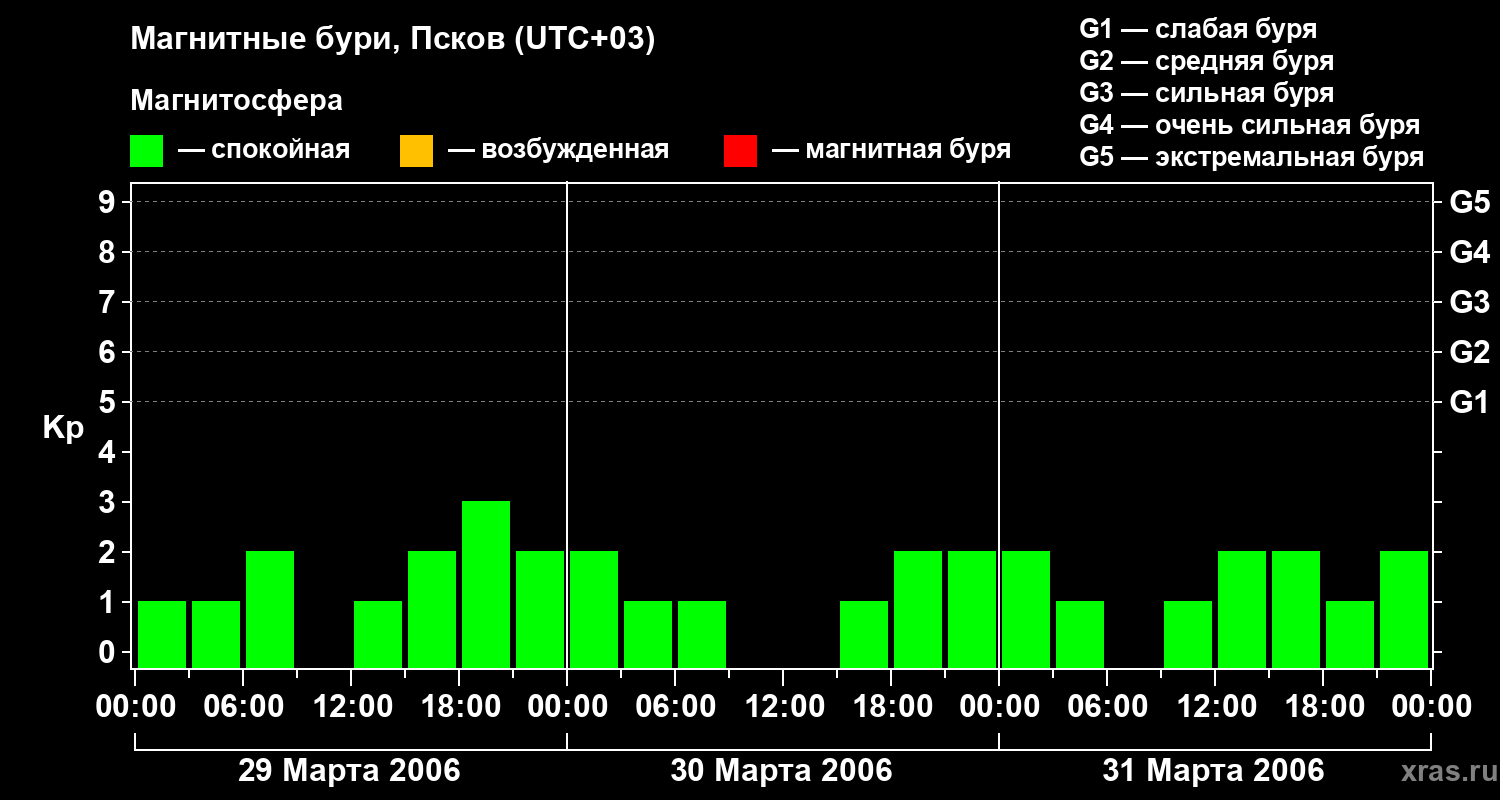Click the Kp 1 bar at 15:00–18:00 on 30 Марта
1500x800 pixels.
864,634
